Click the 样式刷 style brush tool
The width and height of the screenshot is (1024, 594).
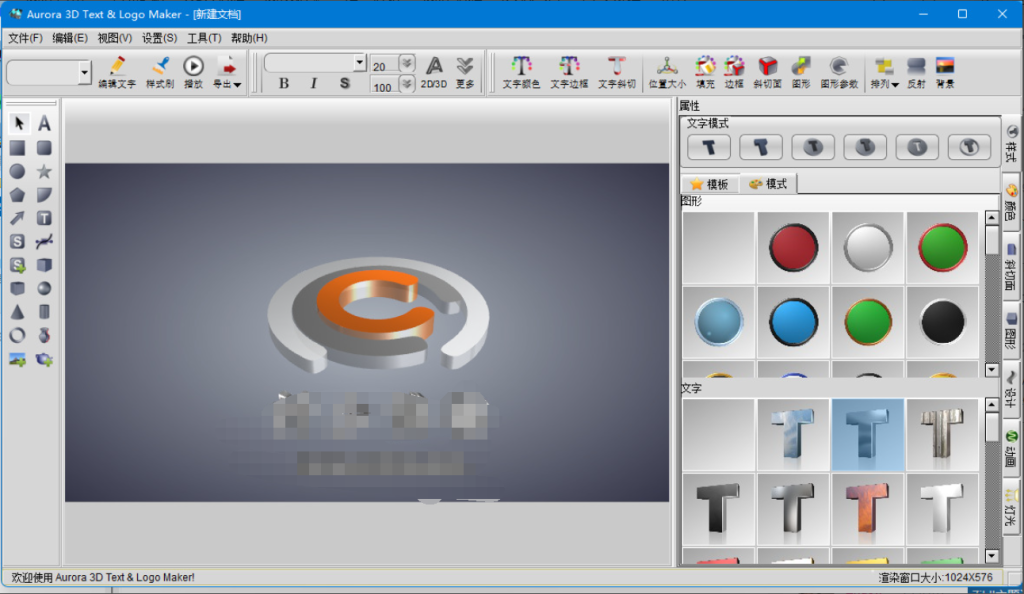tap(160, 72)
